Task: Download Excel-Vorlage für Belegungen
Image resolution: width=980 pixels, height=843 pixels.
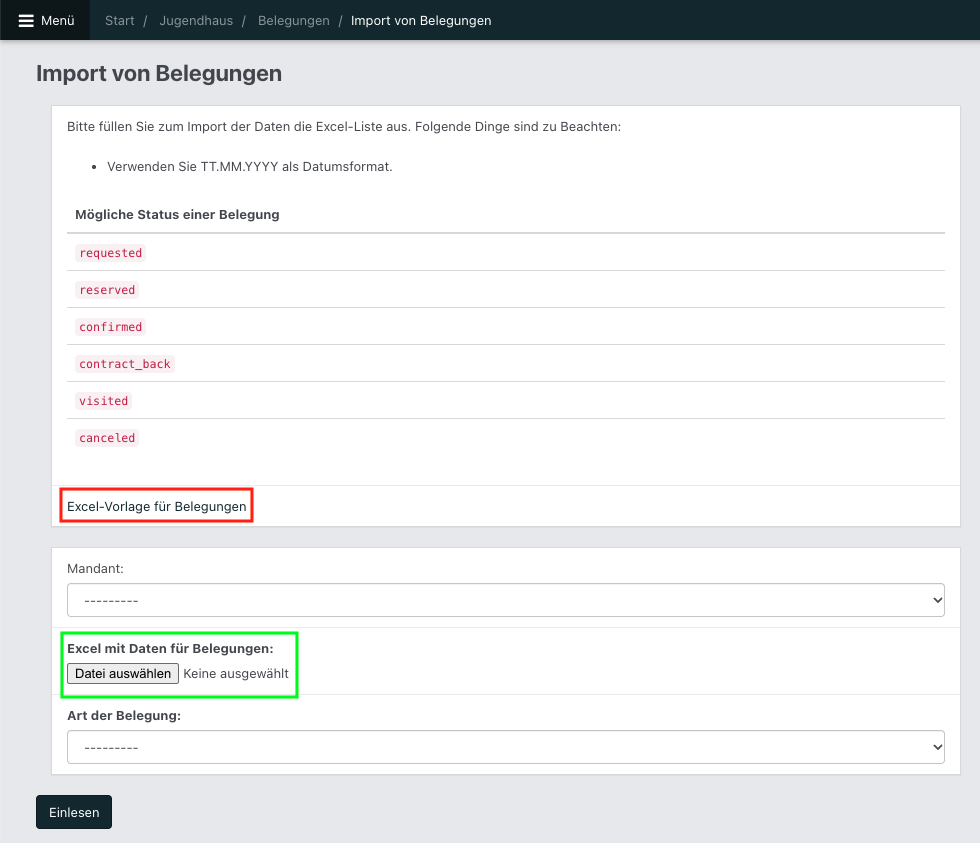Action: pos(156,506)
